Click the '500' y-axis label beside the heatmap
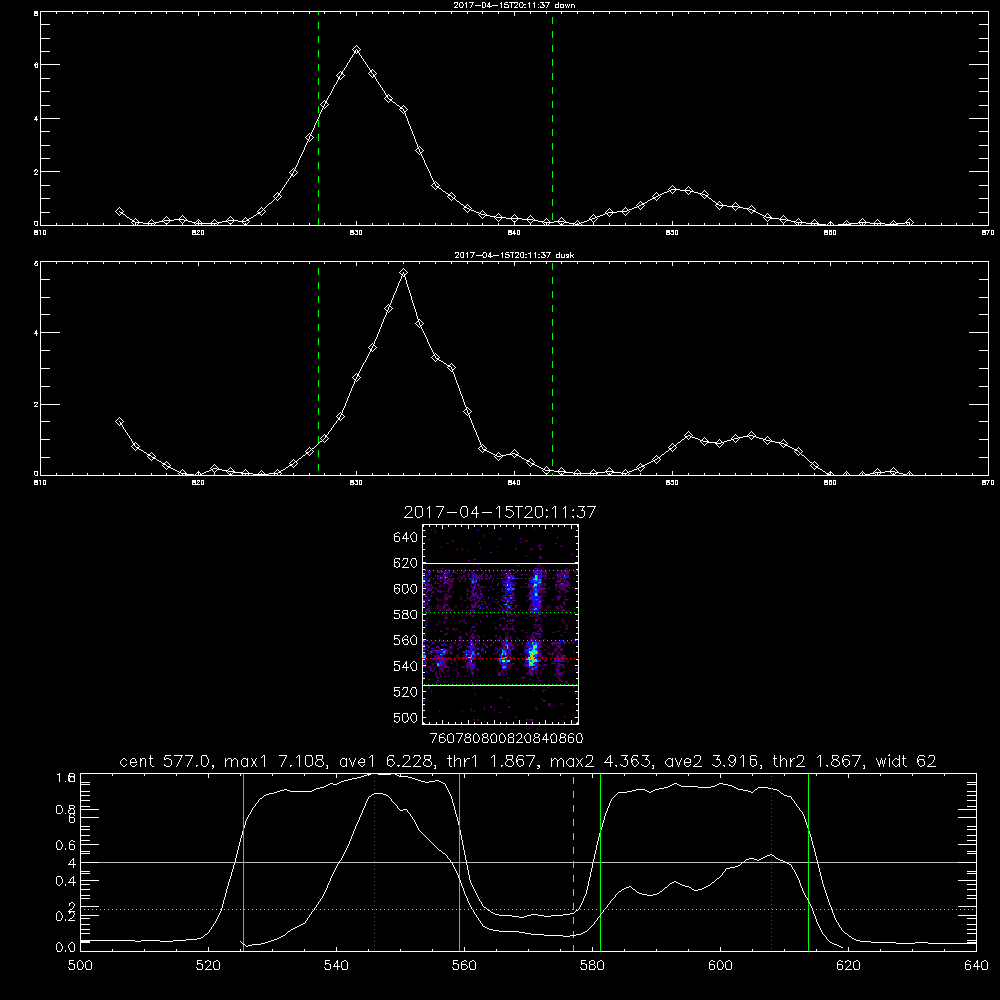 tap(406, 718)
